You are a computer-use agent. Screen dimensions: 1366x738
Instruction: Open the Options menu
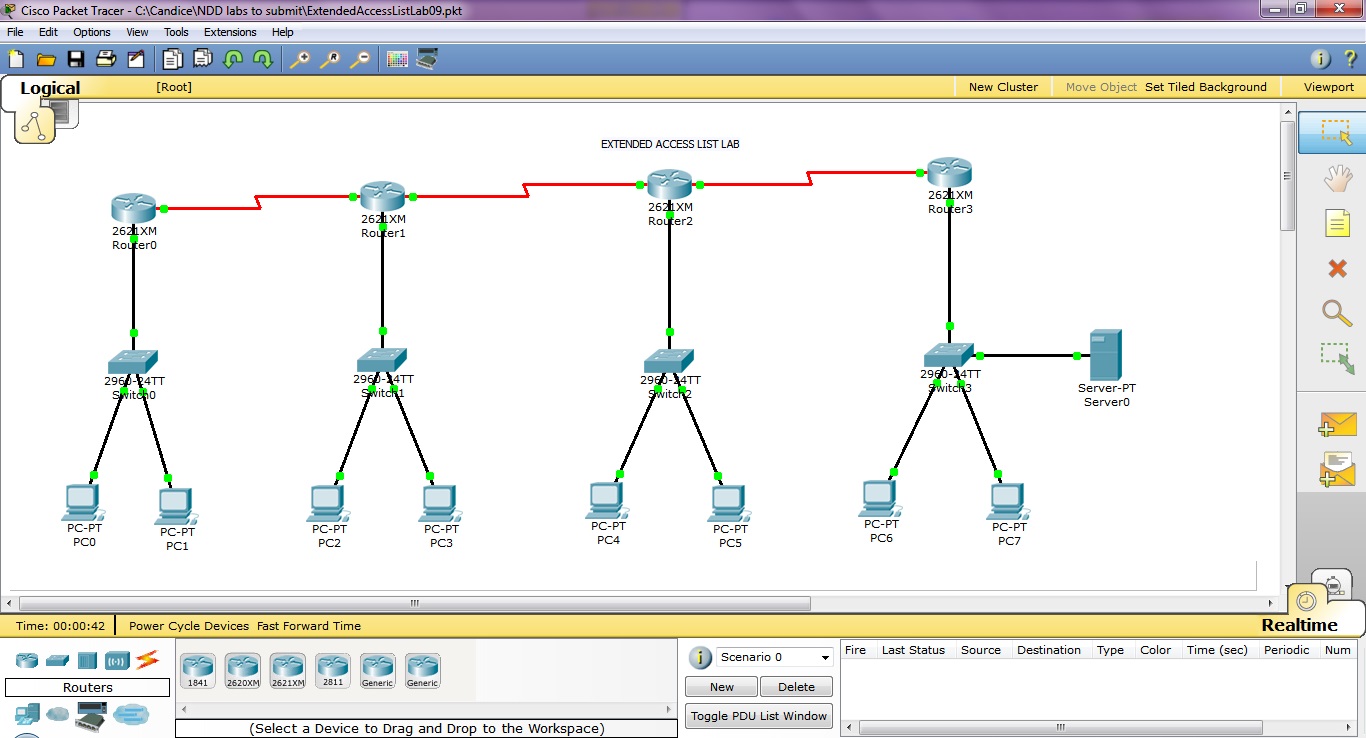pyautogui.click(x=92, y=32)
